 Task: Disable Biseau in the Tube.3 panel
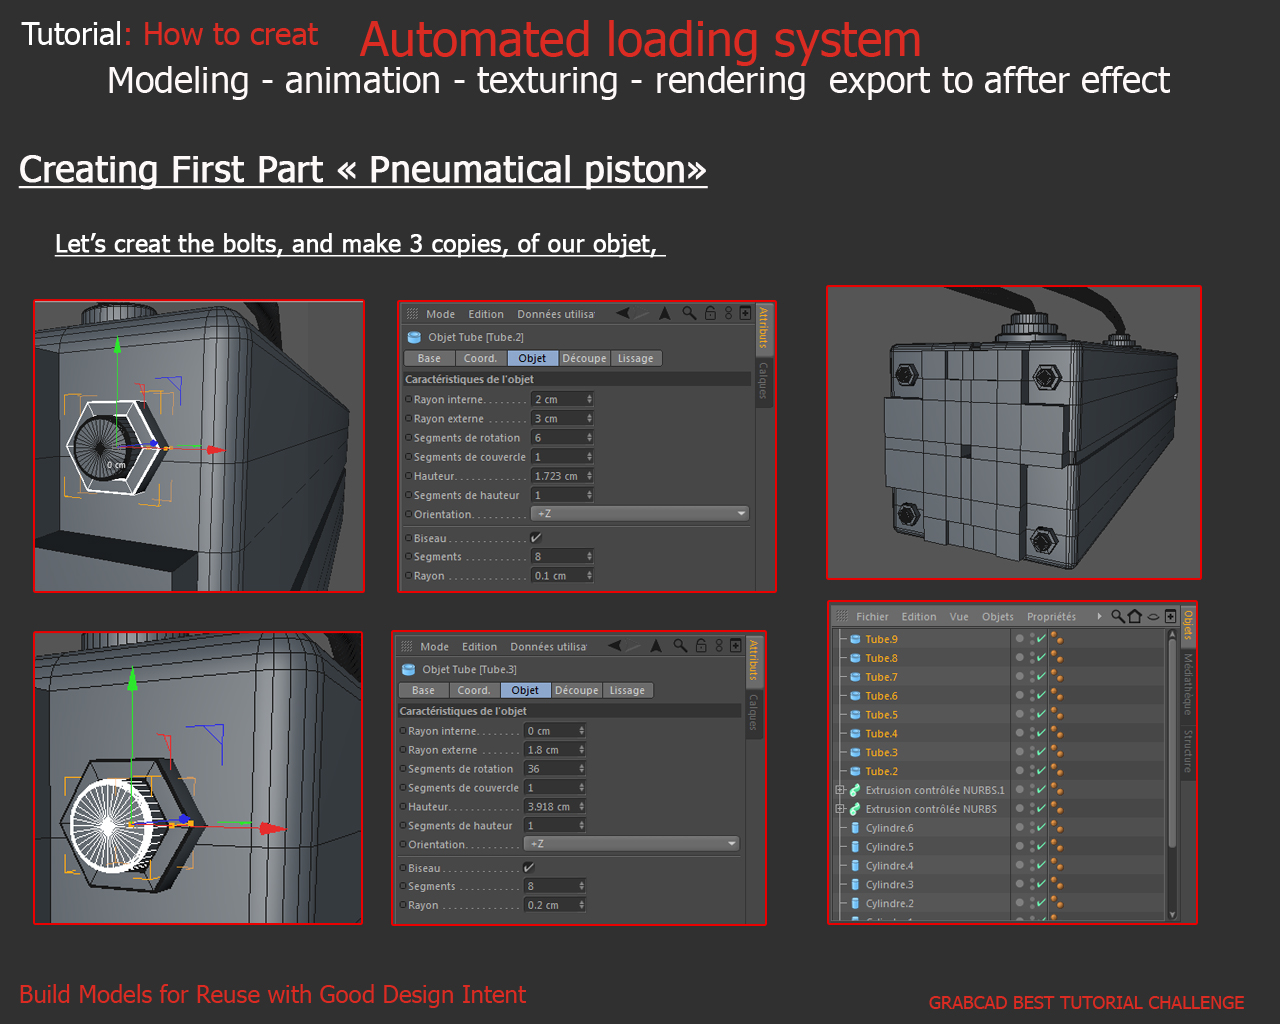[529, 867]
